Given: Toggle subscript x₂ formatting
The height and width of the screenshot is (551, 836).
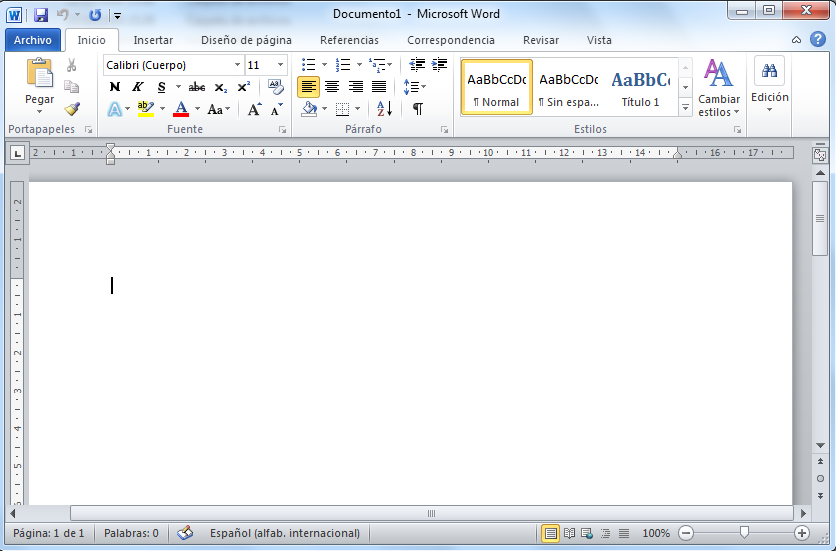Looking at the screenshot, I should point(221,87).
